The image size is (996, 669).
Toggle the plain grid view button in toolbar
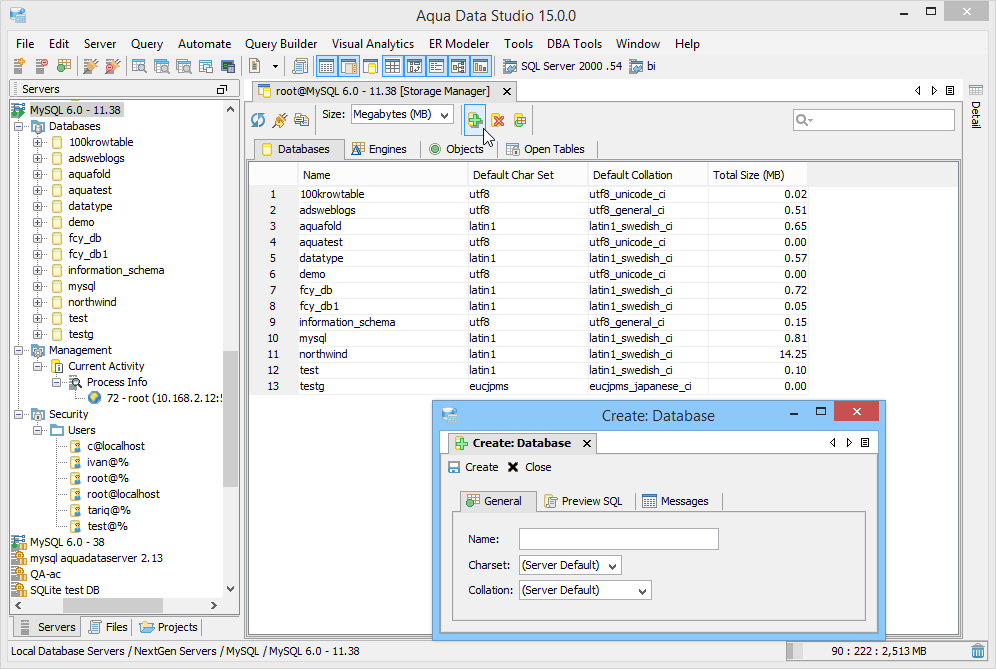pyautogui.click(x=393, y=65)
